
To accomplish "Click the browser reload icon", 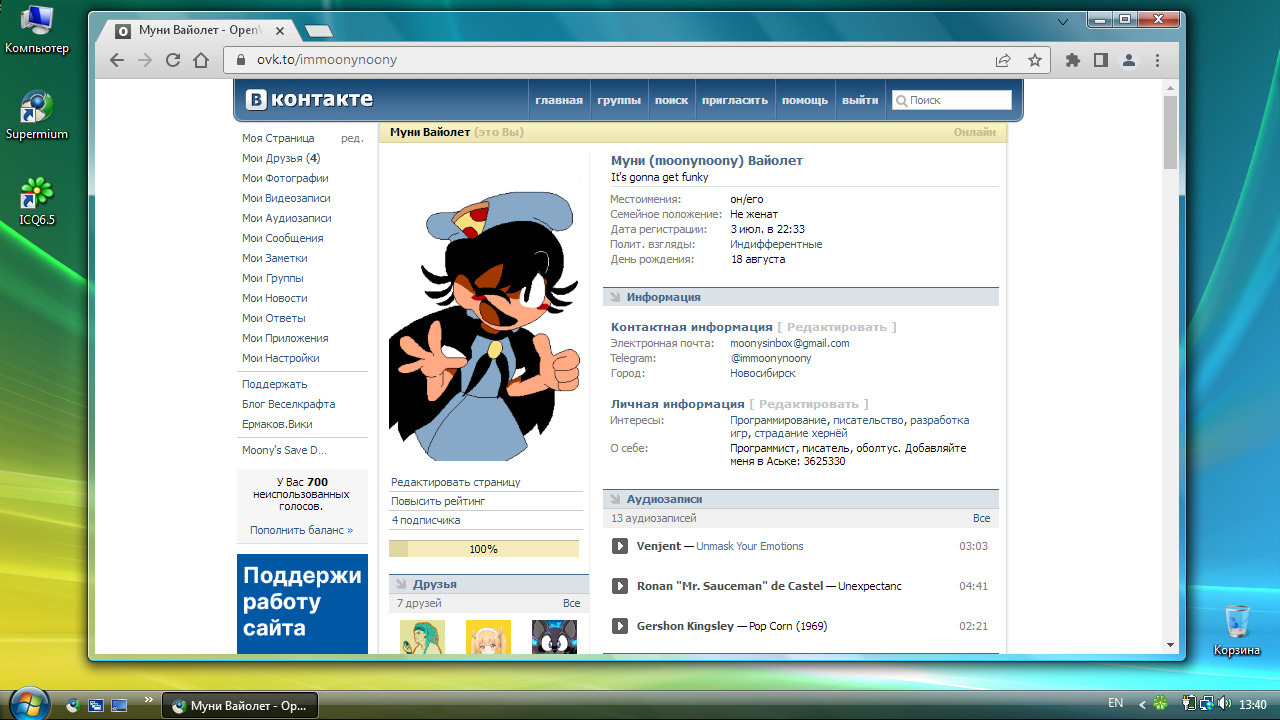I will (x=173, y=60).
